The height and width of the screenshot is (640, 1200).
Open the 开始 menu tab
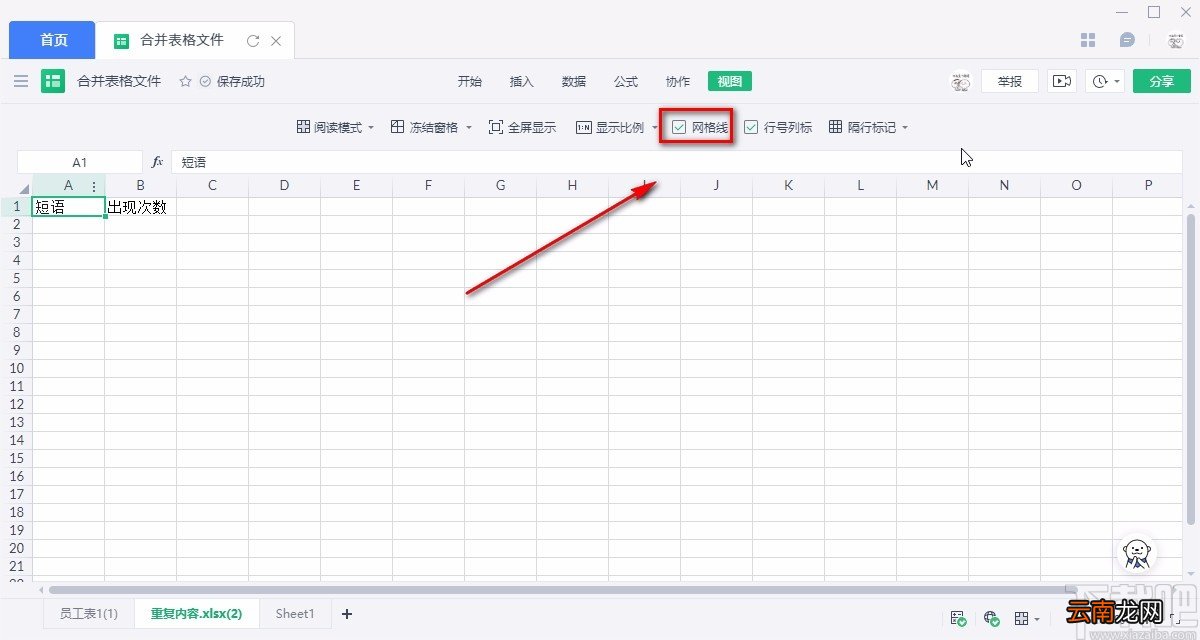pos(469,82)
